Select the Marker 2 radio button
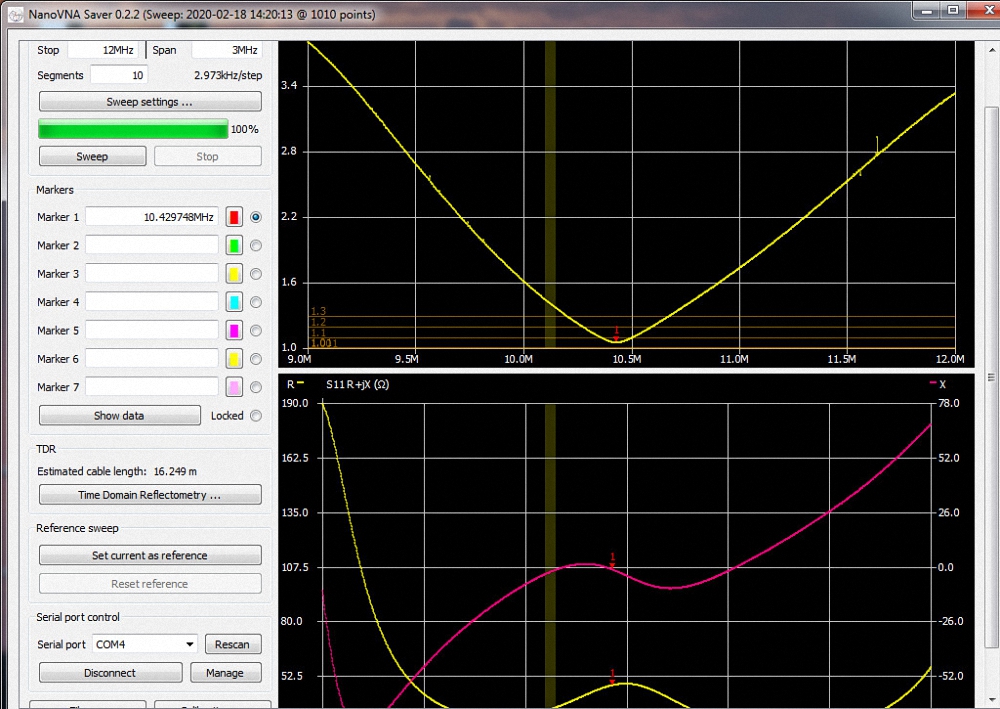The width and height of the screenshot is (1000, 709). [256, 245]
